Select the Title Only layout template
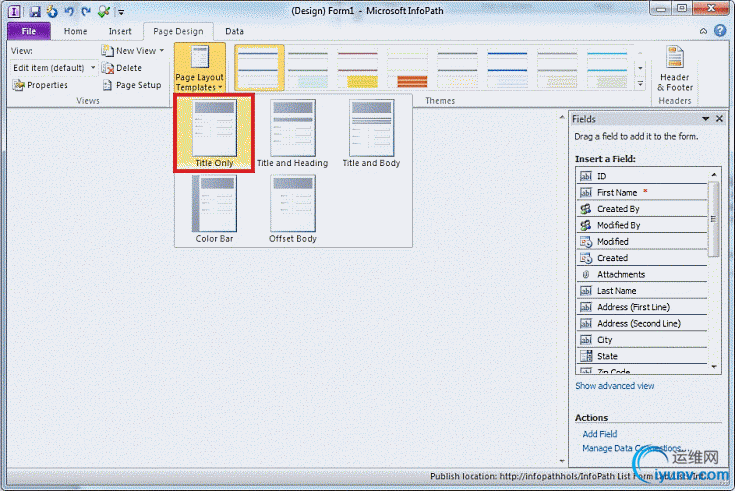The image size is (735, 491). coord(214,131)
